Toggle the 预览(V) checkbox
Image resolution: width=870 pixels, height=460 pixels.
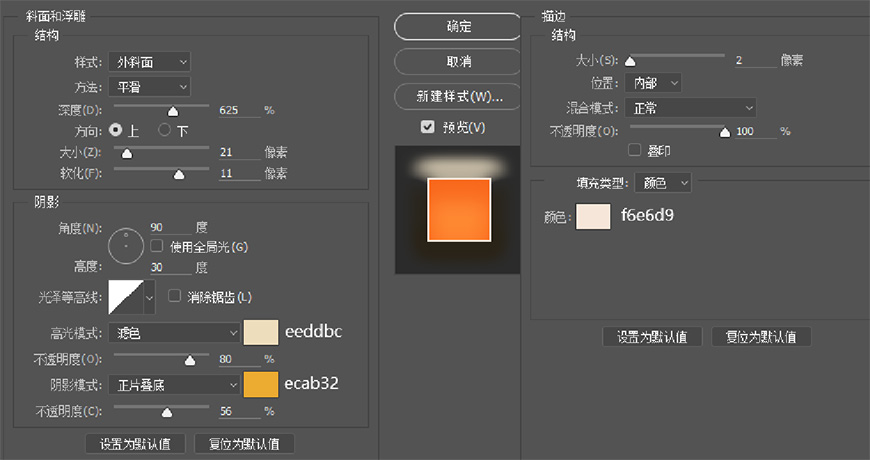[x=427, y=127]
